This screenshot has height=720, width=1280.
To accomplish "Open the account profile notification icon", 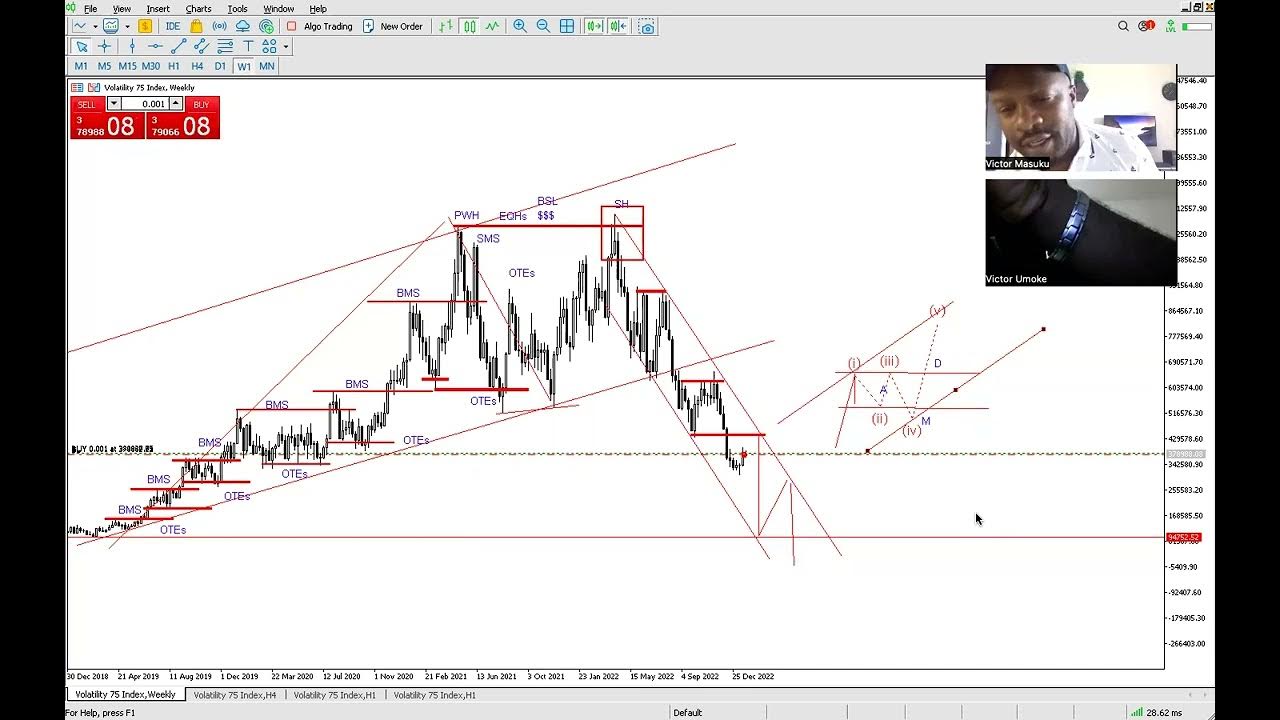I will point(1146,26).
